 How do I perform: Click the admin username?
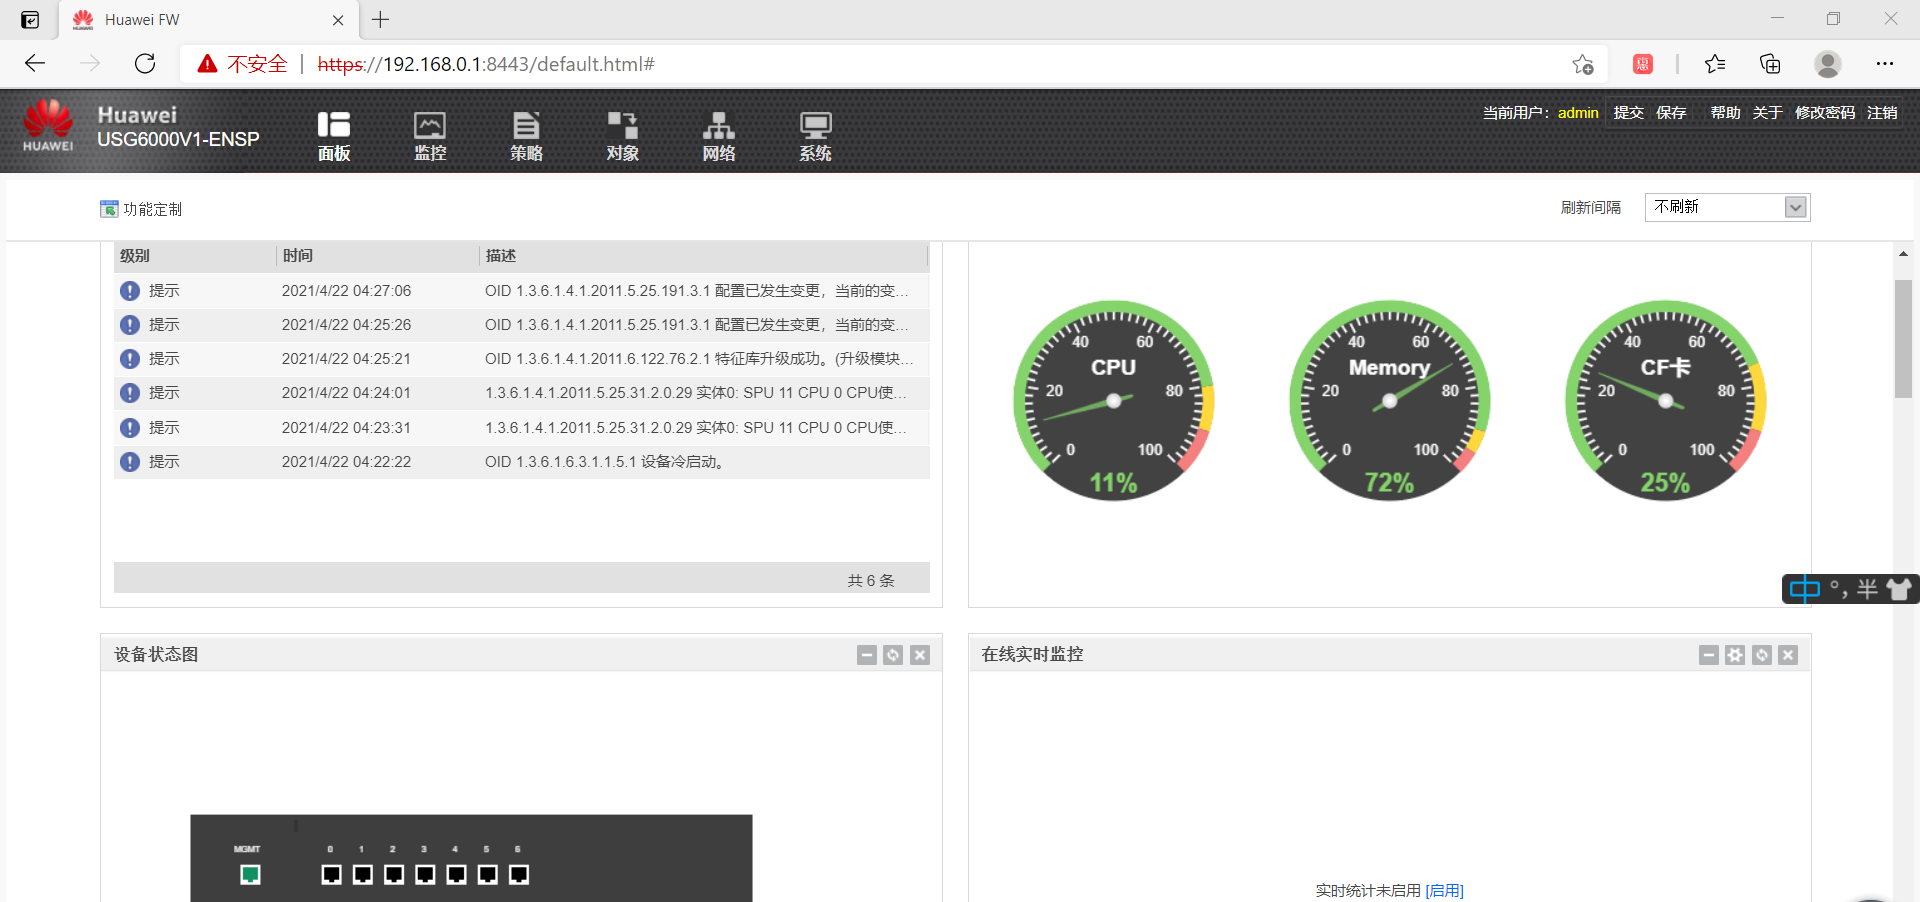(x=1578, y=113)
